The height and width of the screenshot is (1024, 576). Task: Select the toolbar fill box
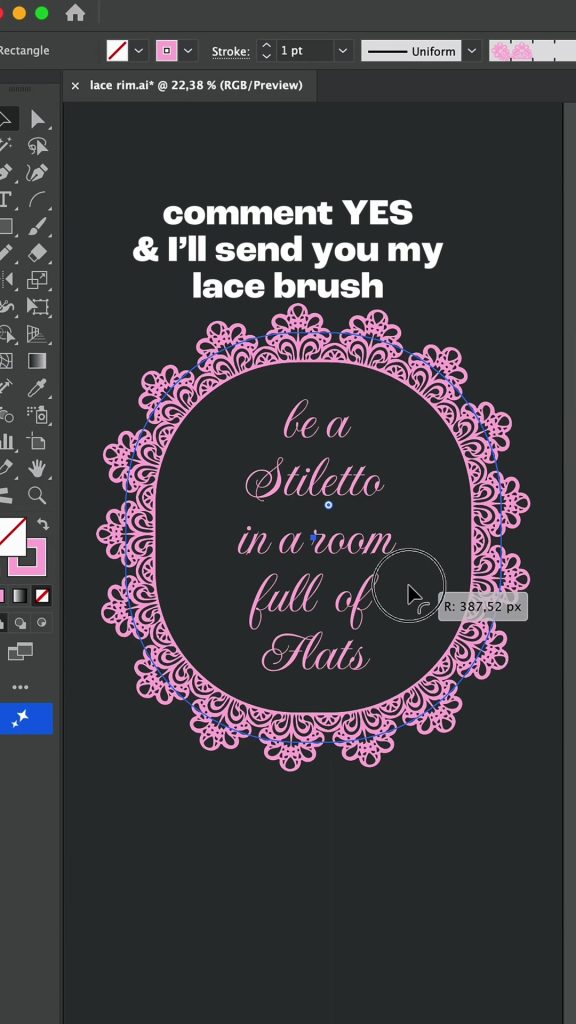(12, 536)
